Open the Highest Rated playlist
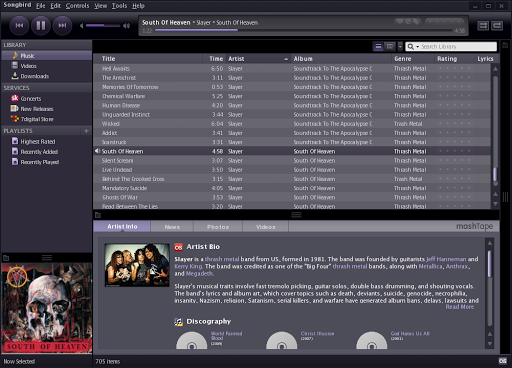Image resolution: width=512 pixels, height=368 pixels. click(x=47, y=142)
